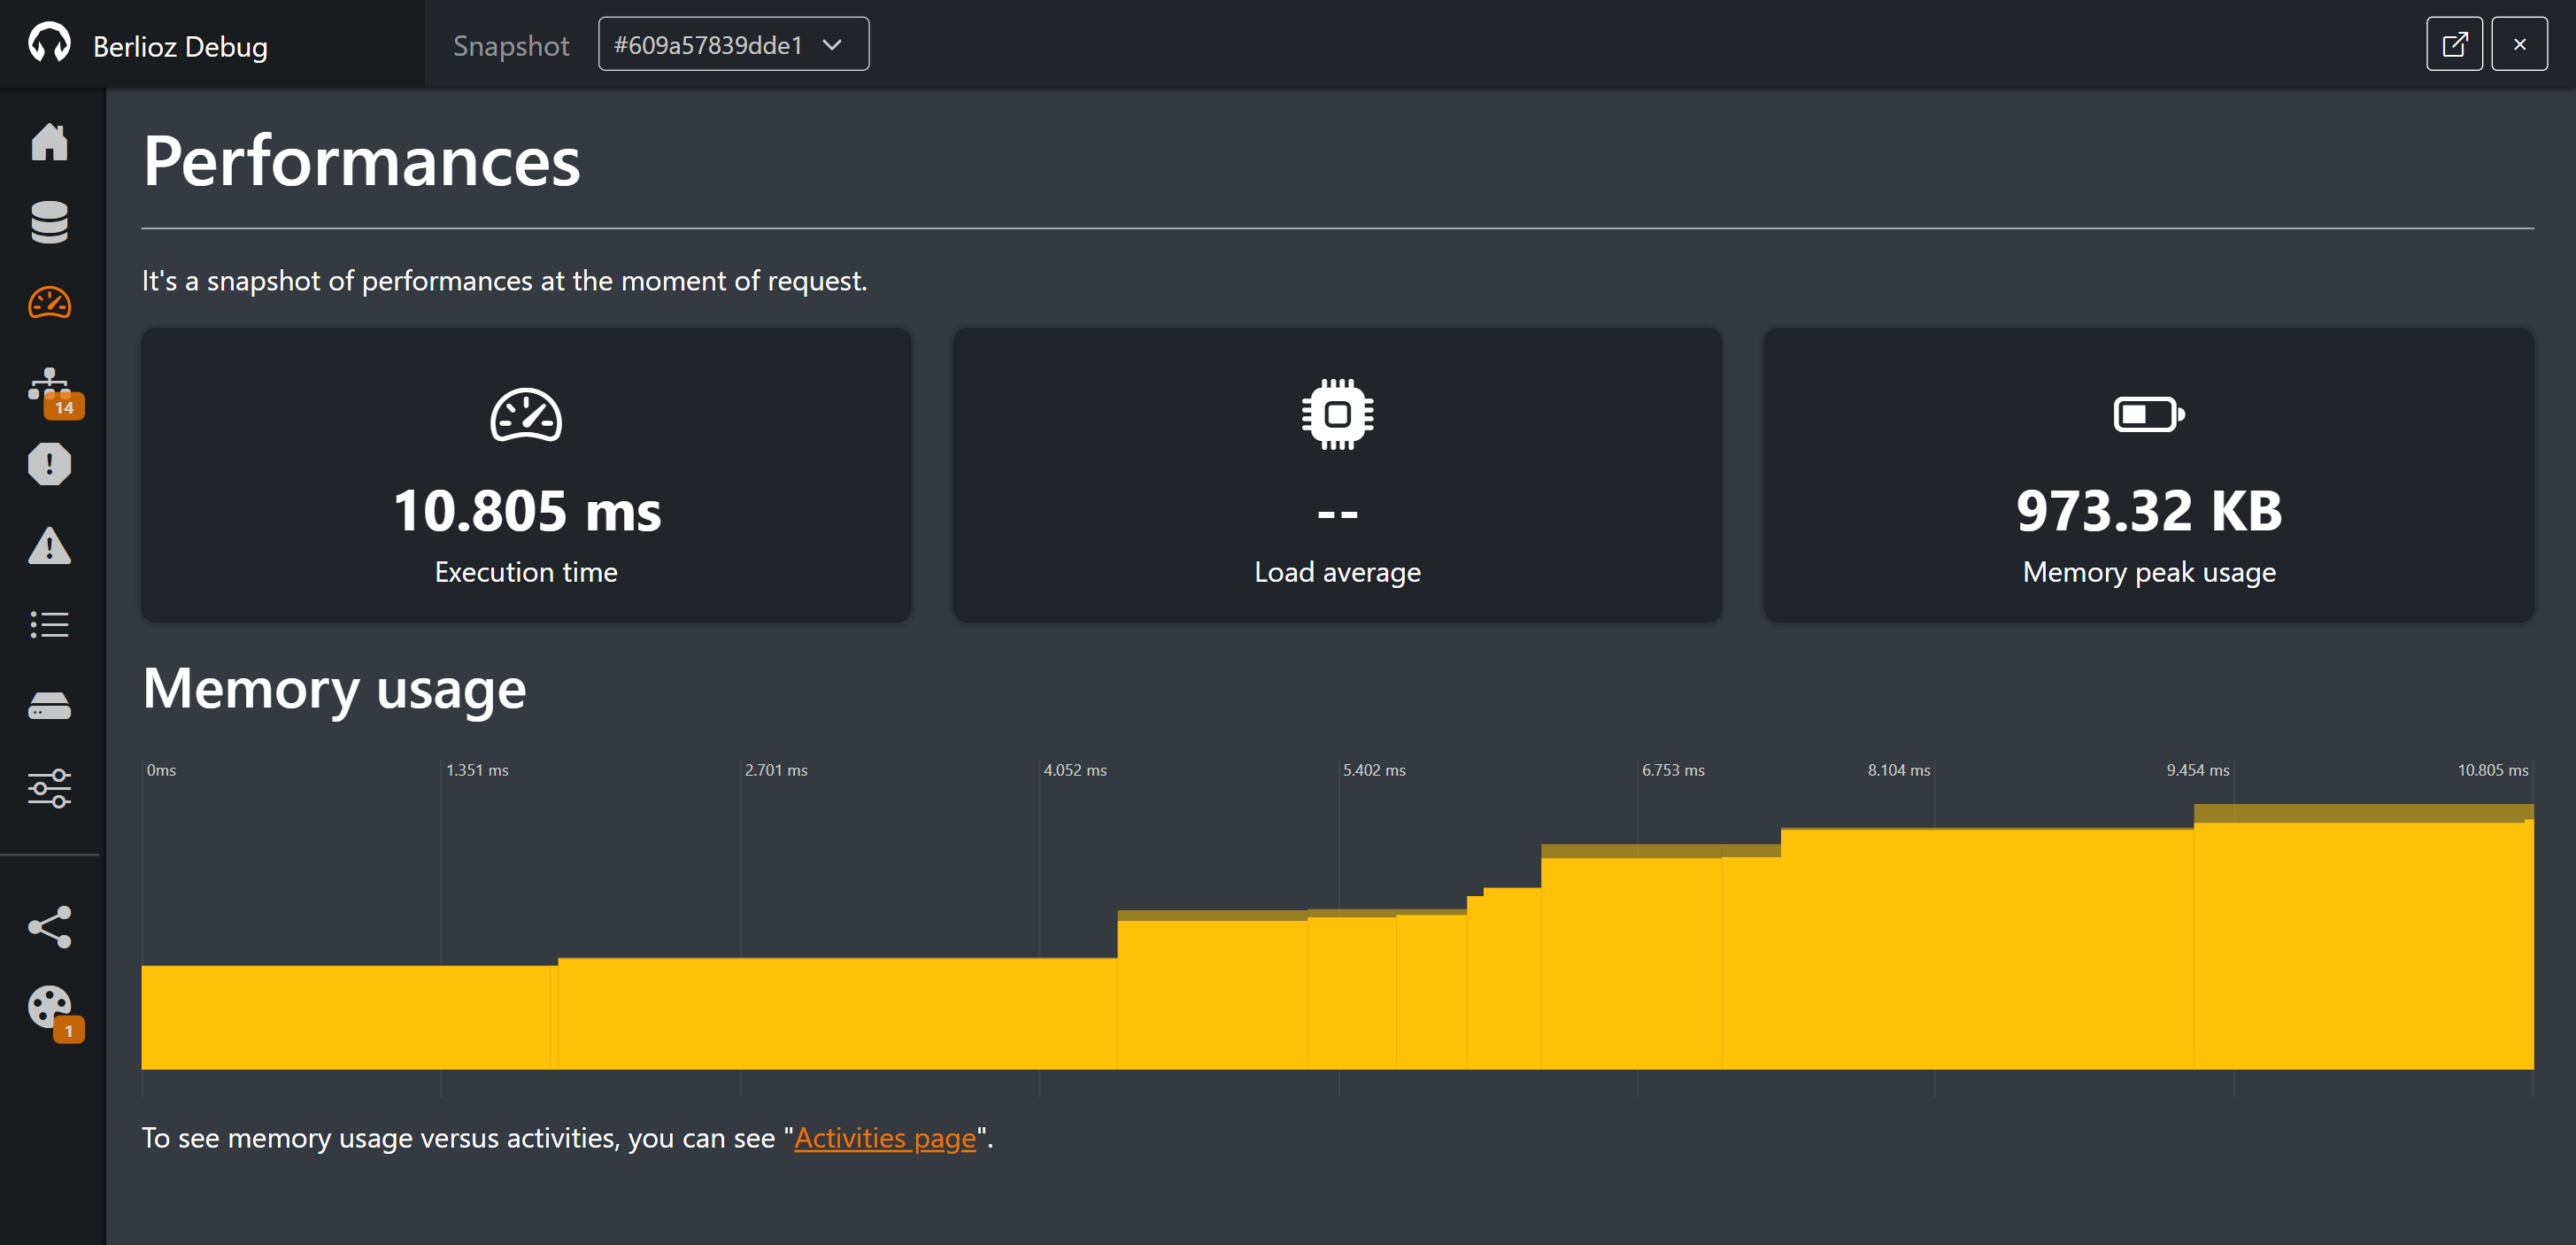The image size is (2576, 1245).
Task: Click the Berlioz Debug logo
Action: [x=150, y=45]
